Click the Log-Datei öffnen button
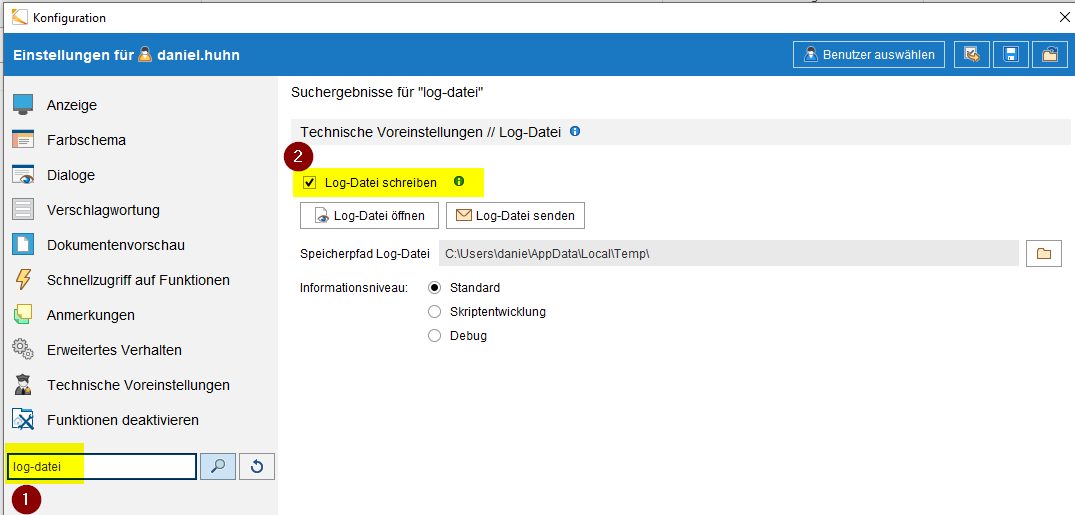Screen dimensions: 1075x515 (370, 215)
